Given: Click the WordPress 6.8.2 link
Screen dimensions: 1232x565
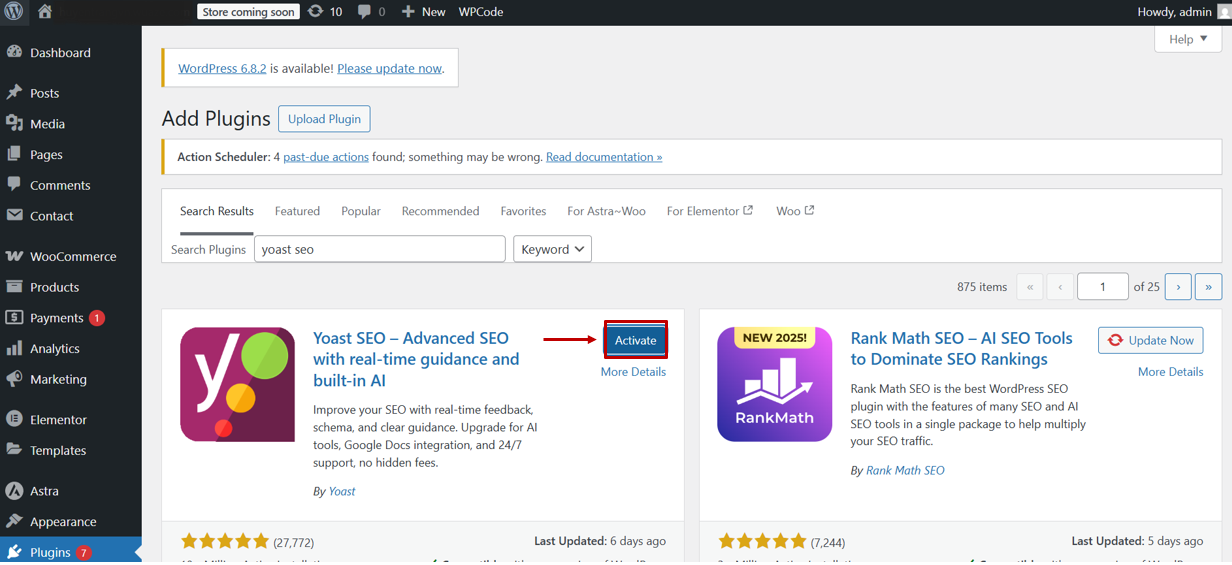Looking at the screenshot, I should pyautogui.click(x=222, y=68).
